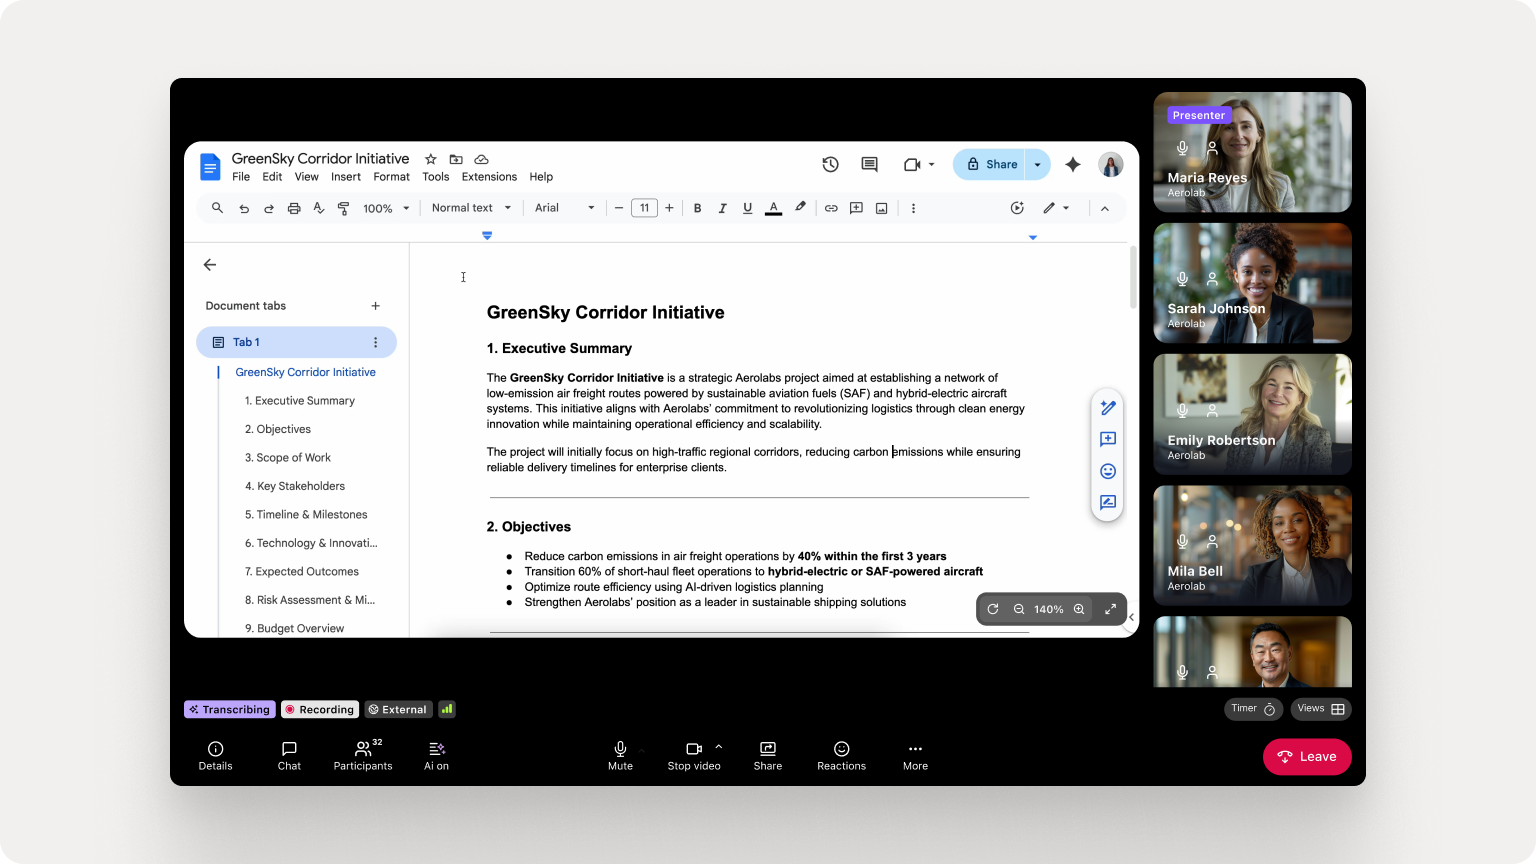Open the Insert menu
The height and width of the screenshot is (864, 1536).
346,177
